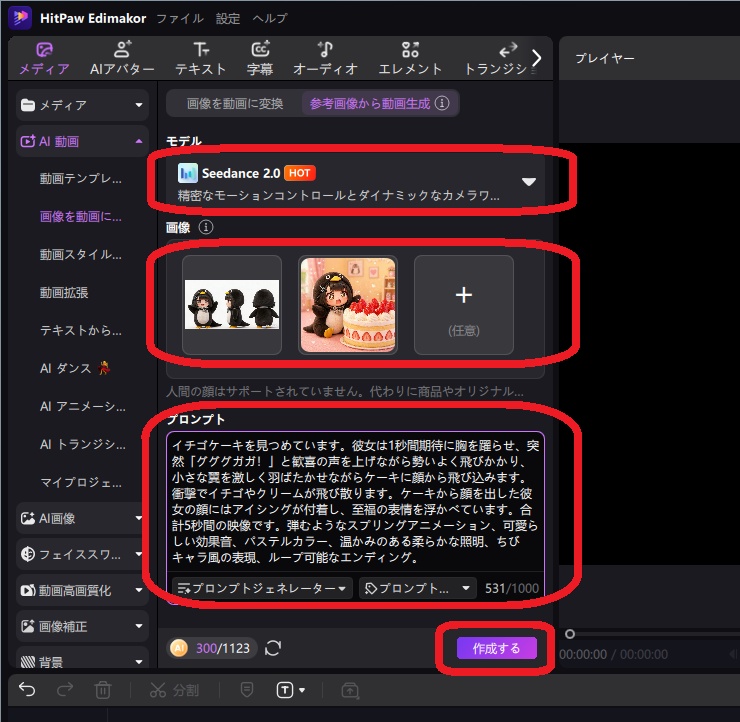Click info icon beside 参考画像から動画生成

tap(442, 103)
